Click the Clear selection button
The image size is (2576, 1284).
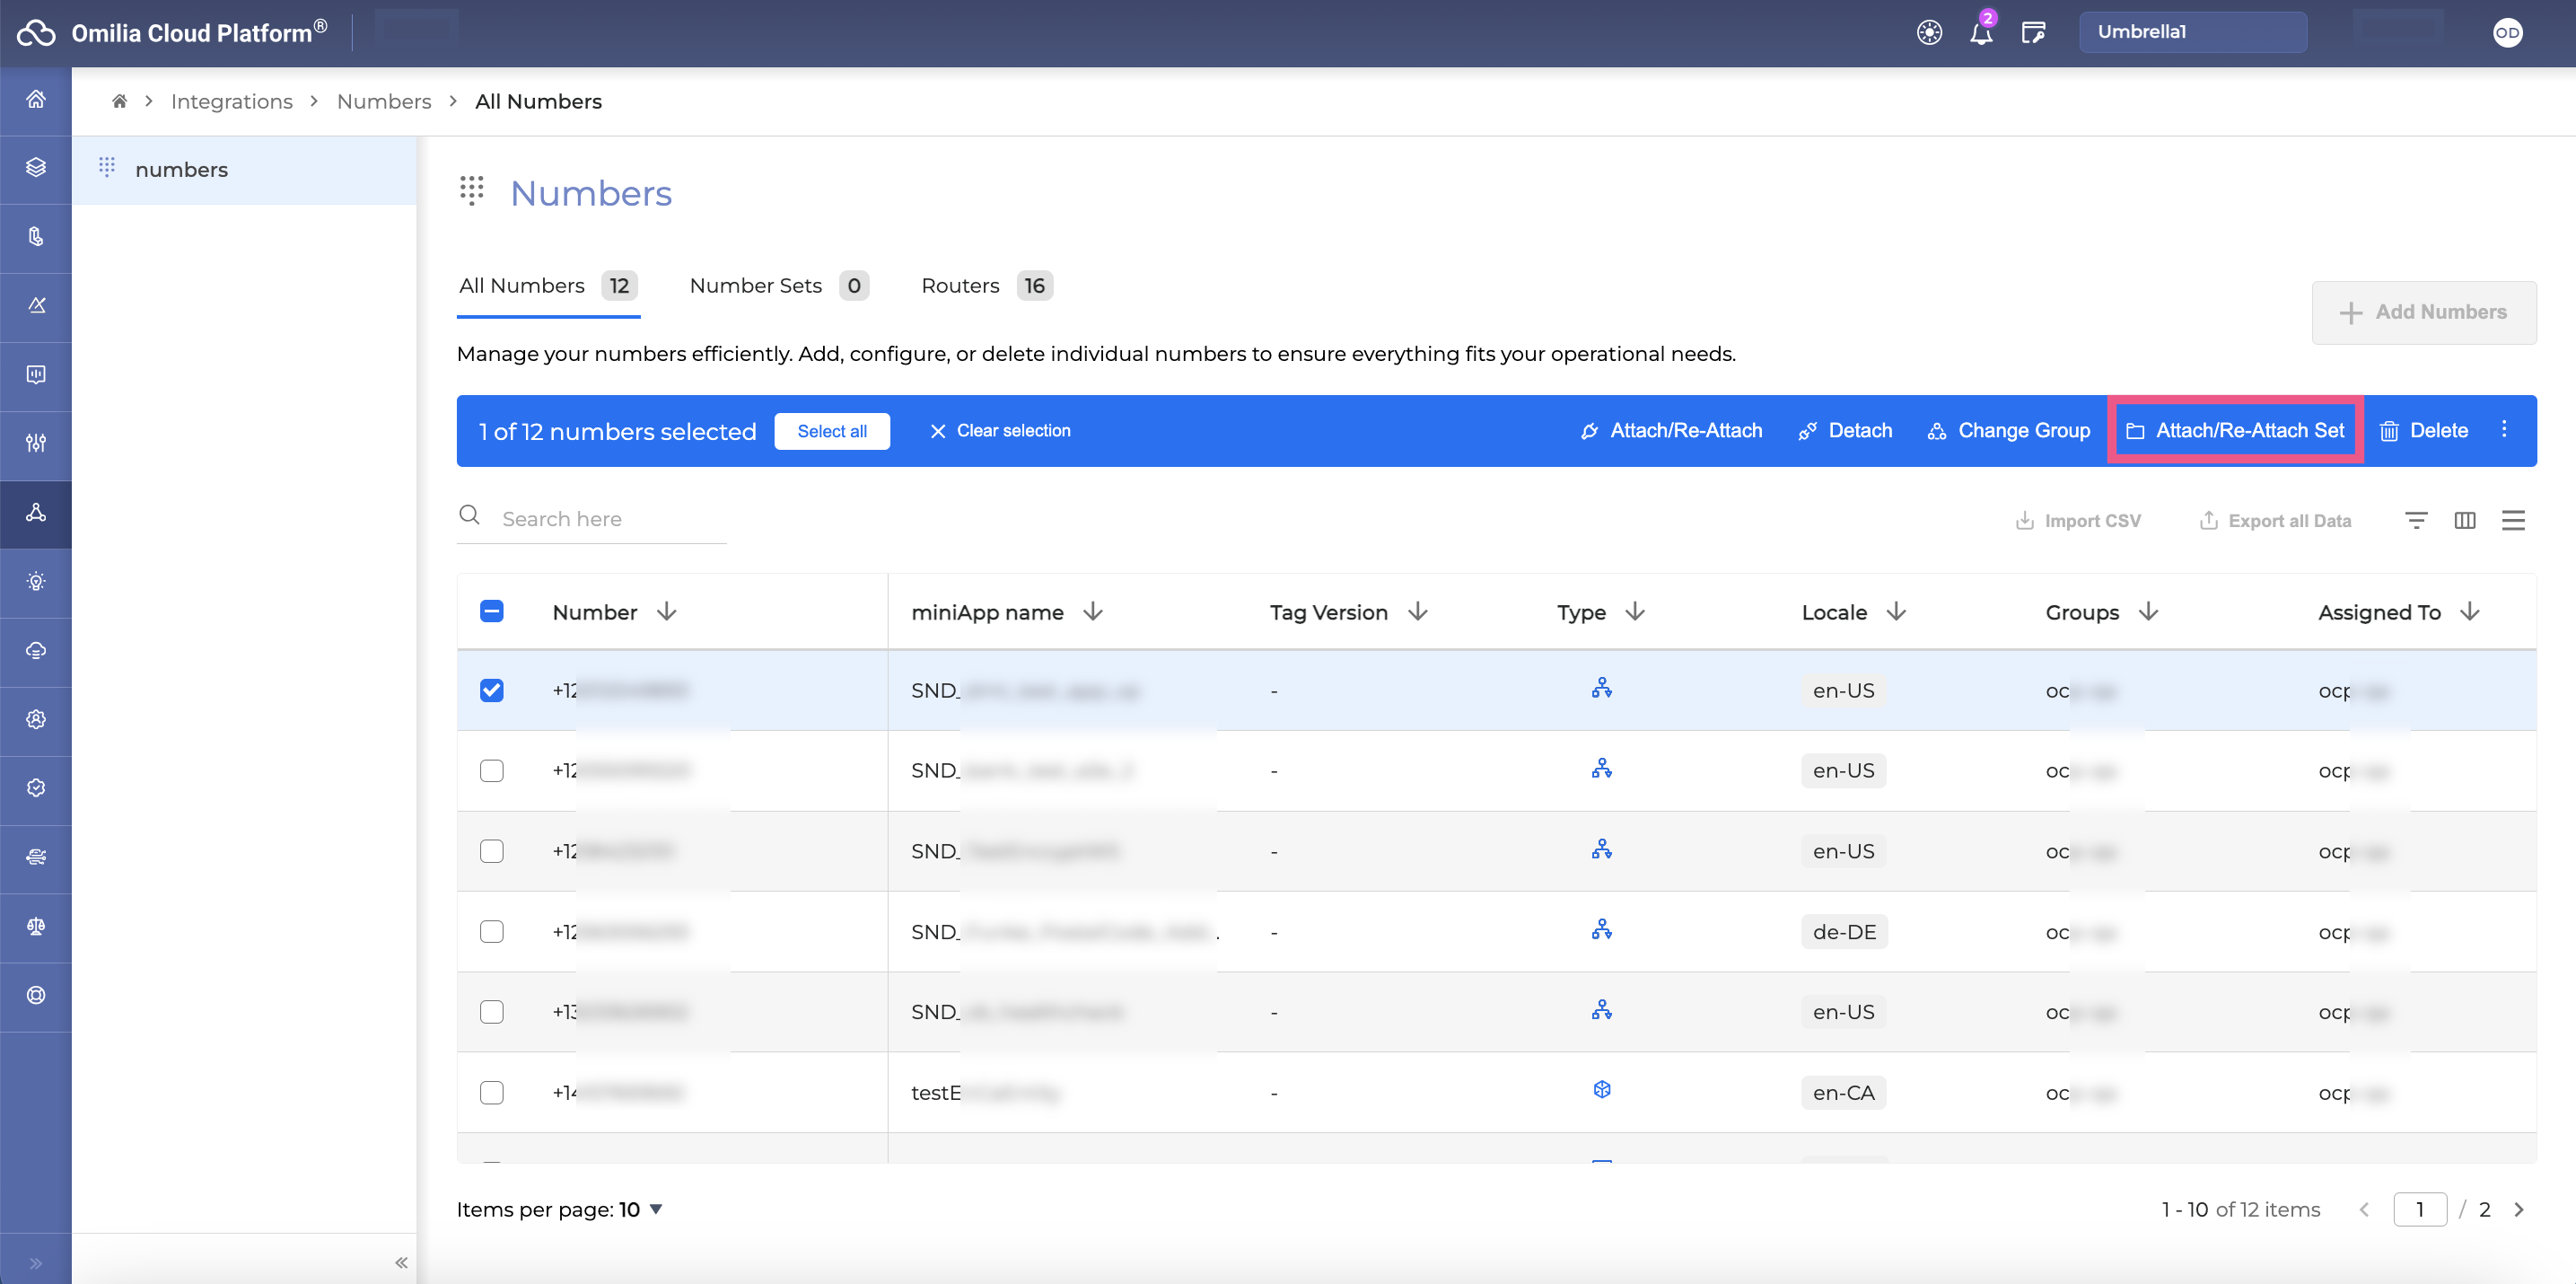pyautogui.click(x=999, y=429)
